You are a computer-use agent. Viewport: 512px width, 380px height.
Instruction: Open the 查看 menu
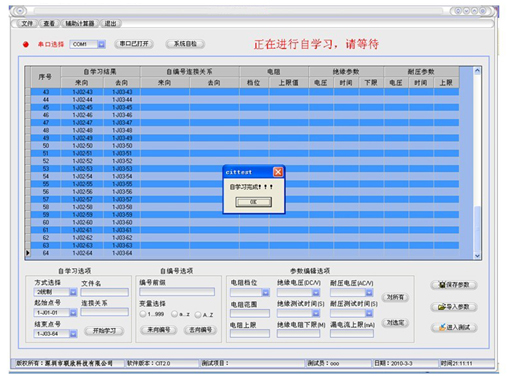(x=49, y=23)
